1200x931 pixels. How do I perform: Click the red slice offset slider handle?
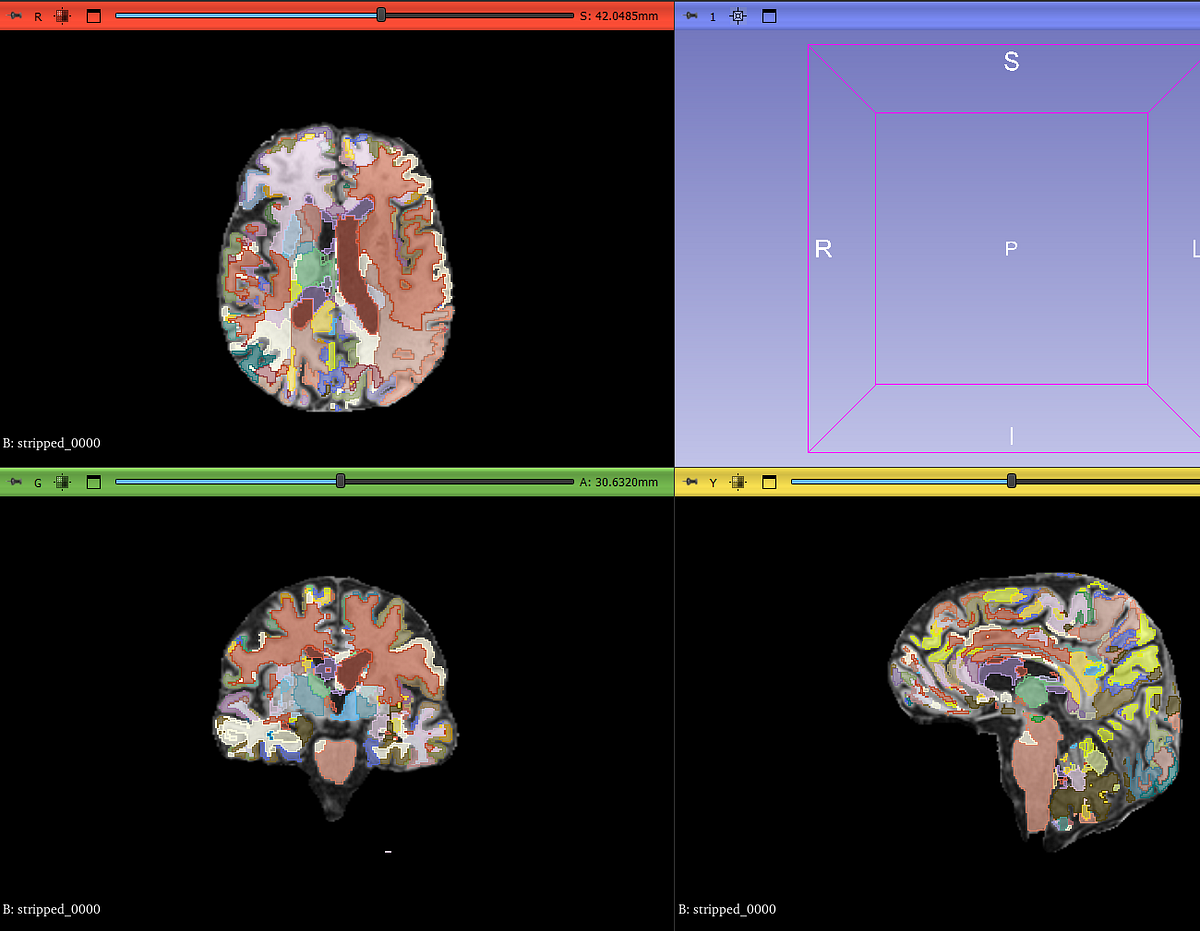tap(380, 15)
